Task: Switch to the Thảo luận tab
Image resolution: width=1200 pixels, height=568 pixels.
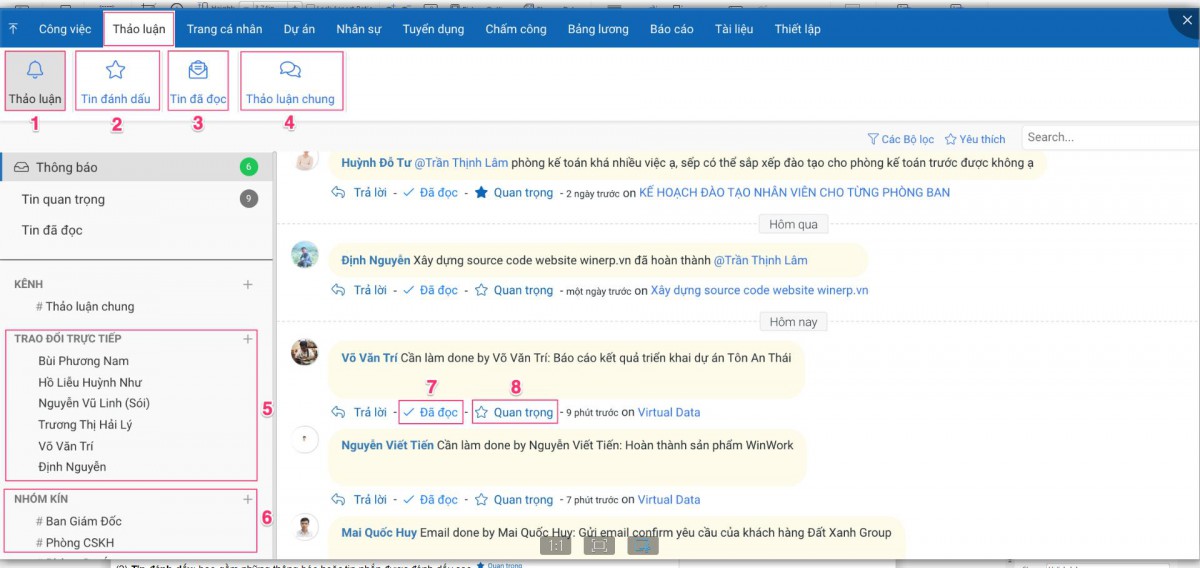Action: click(139, 29)
